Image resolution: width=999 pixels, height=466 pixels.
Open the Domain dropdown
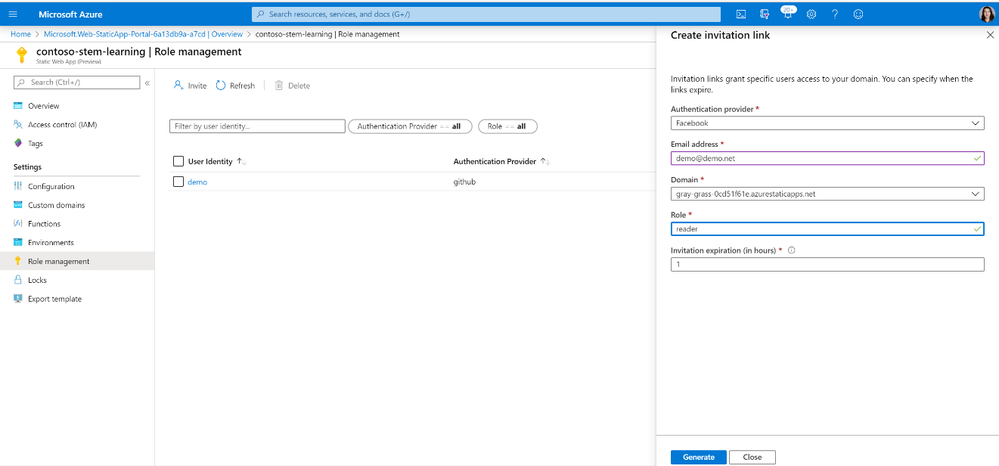click(827, 194)
